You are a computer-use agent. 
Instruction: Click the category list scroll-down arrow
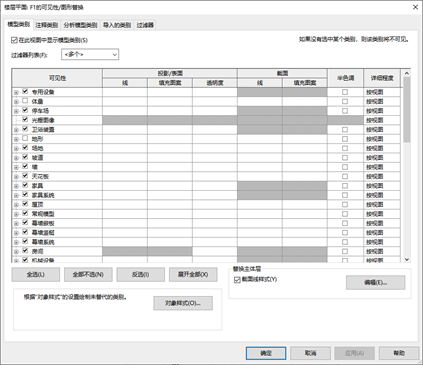(x=407, y=259)
